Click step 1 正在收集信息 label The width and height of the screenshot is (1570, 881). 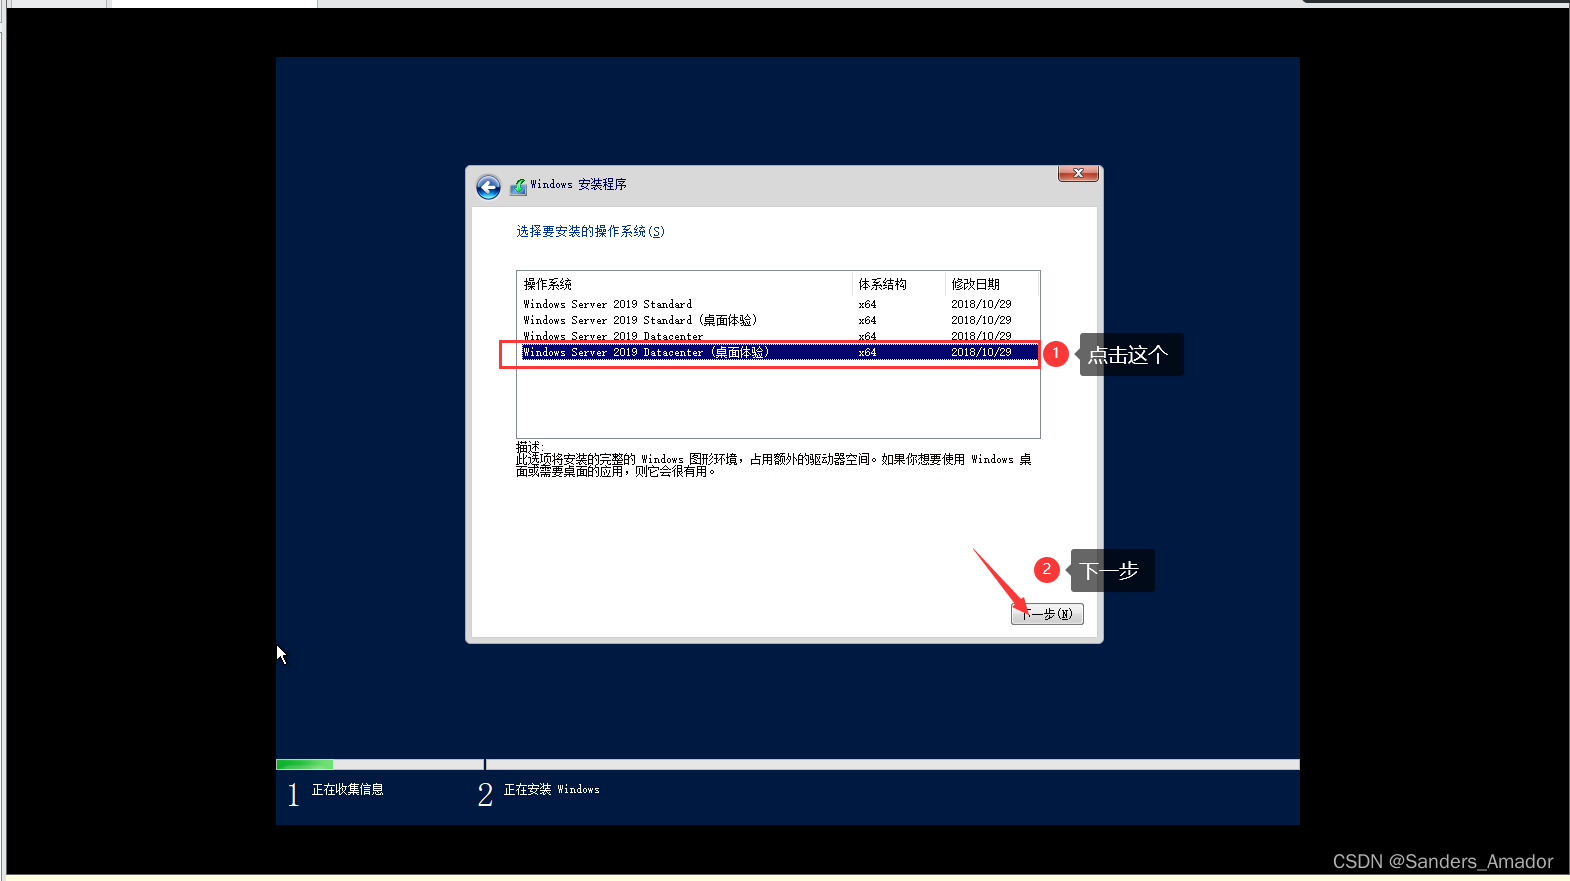click(348, 789)
